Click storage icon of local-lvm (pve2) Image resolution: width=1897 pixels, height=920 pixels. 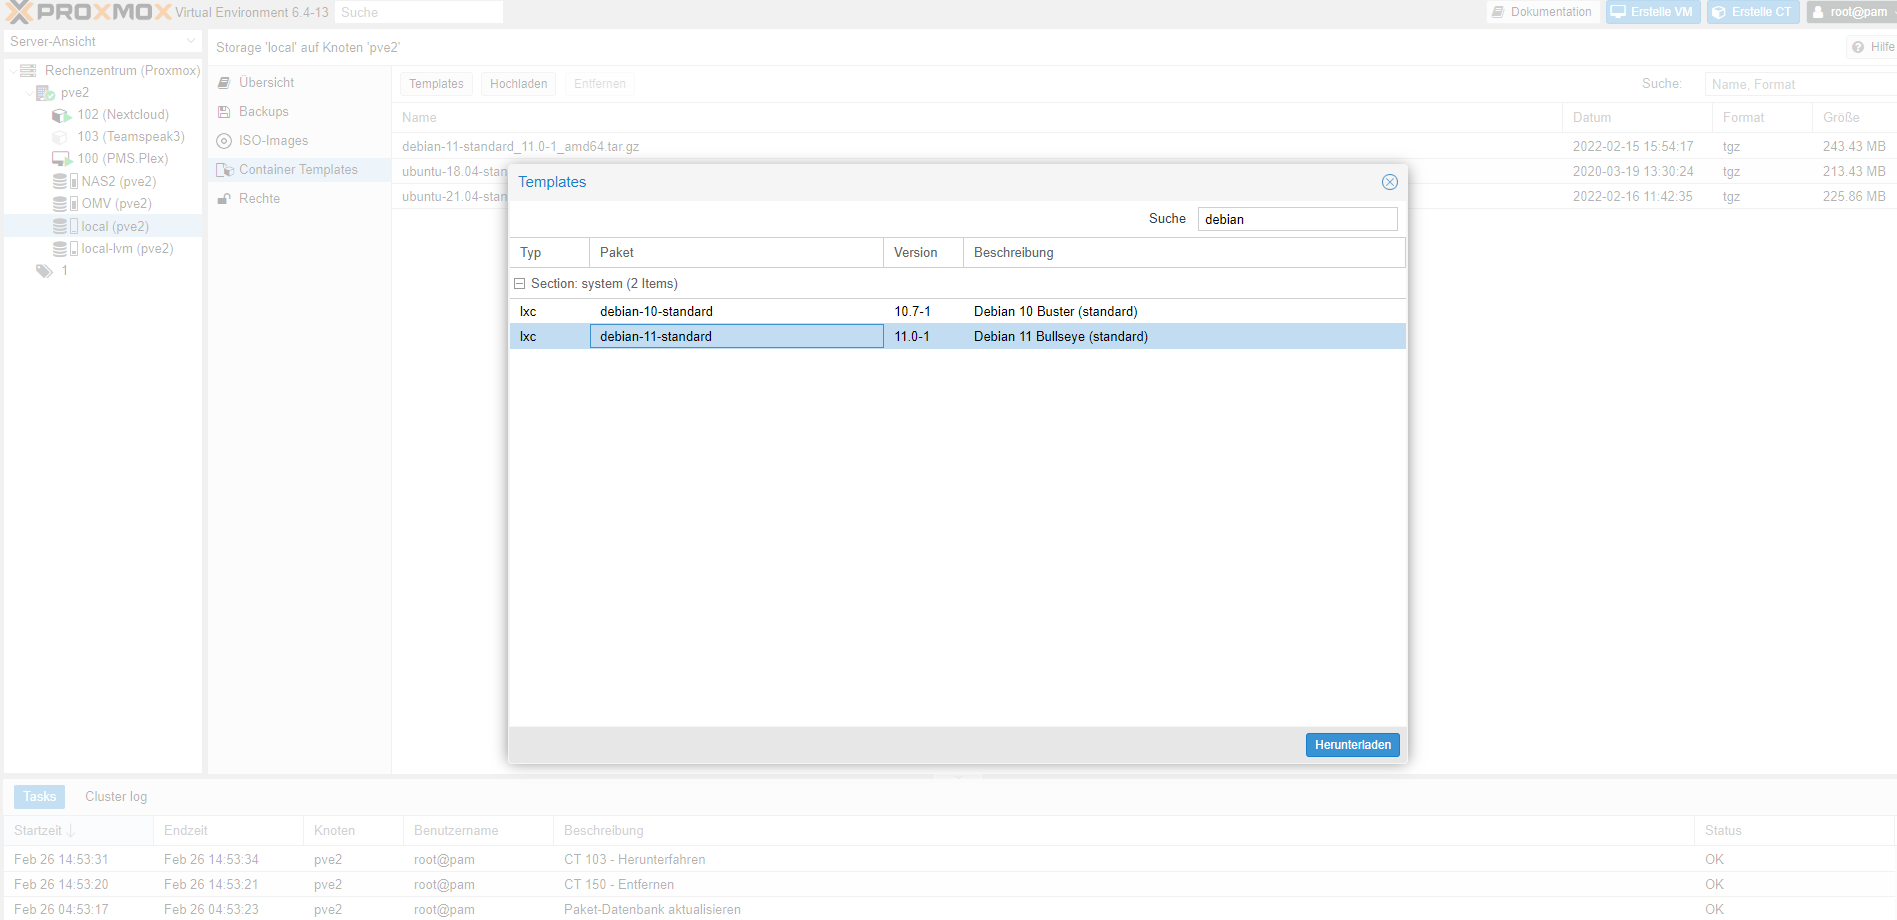[x=65, y=248]
